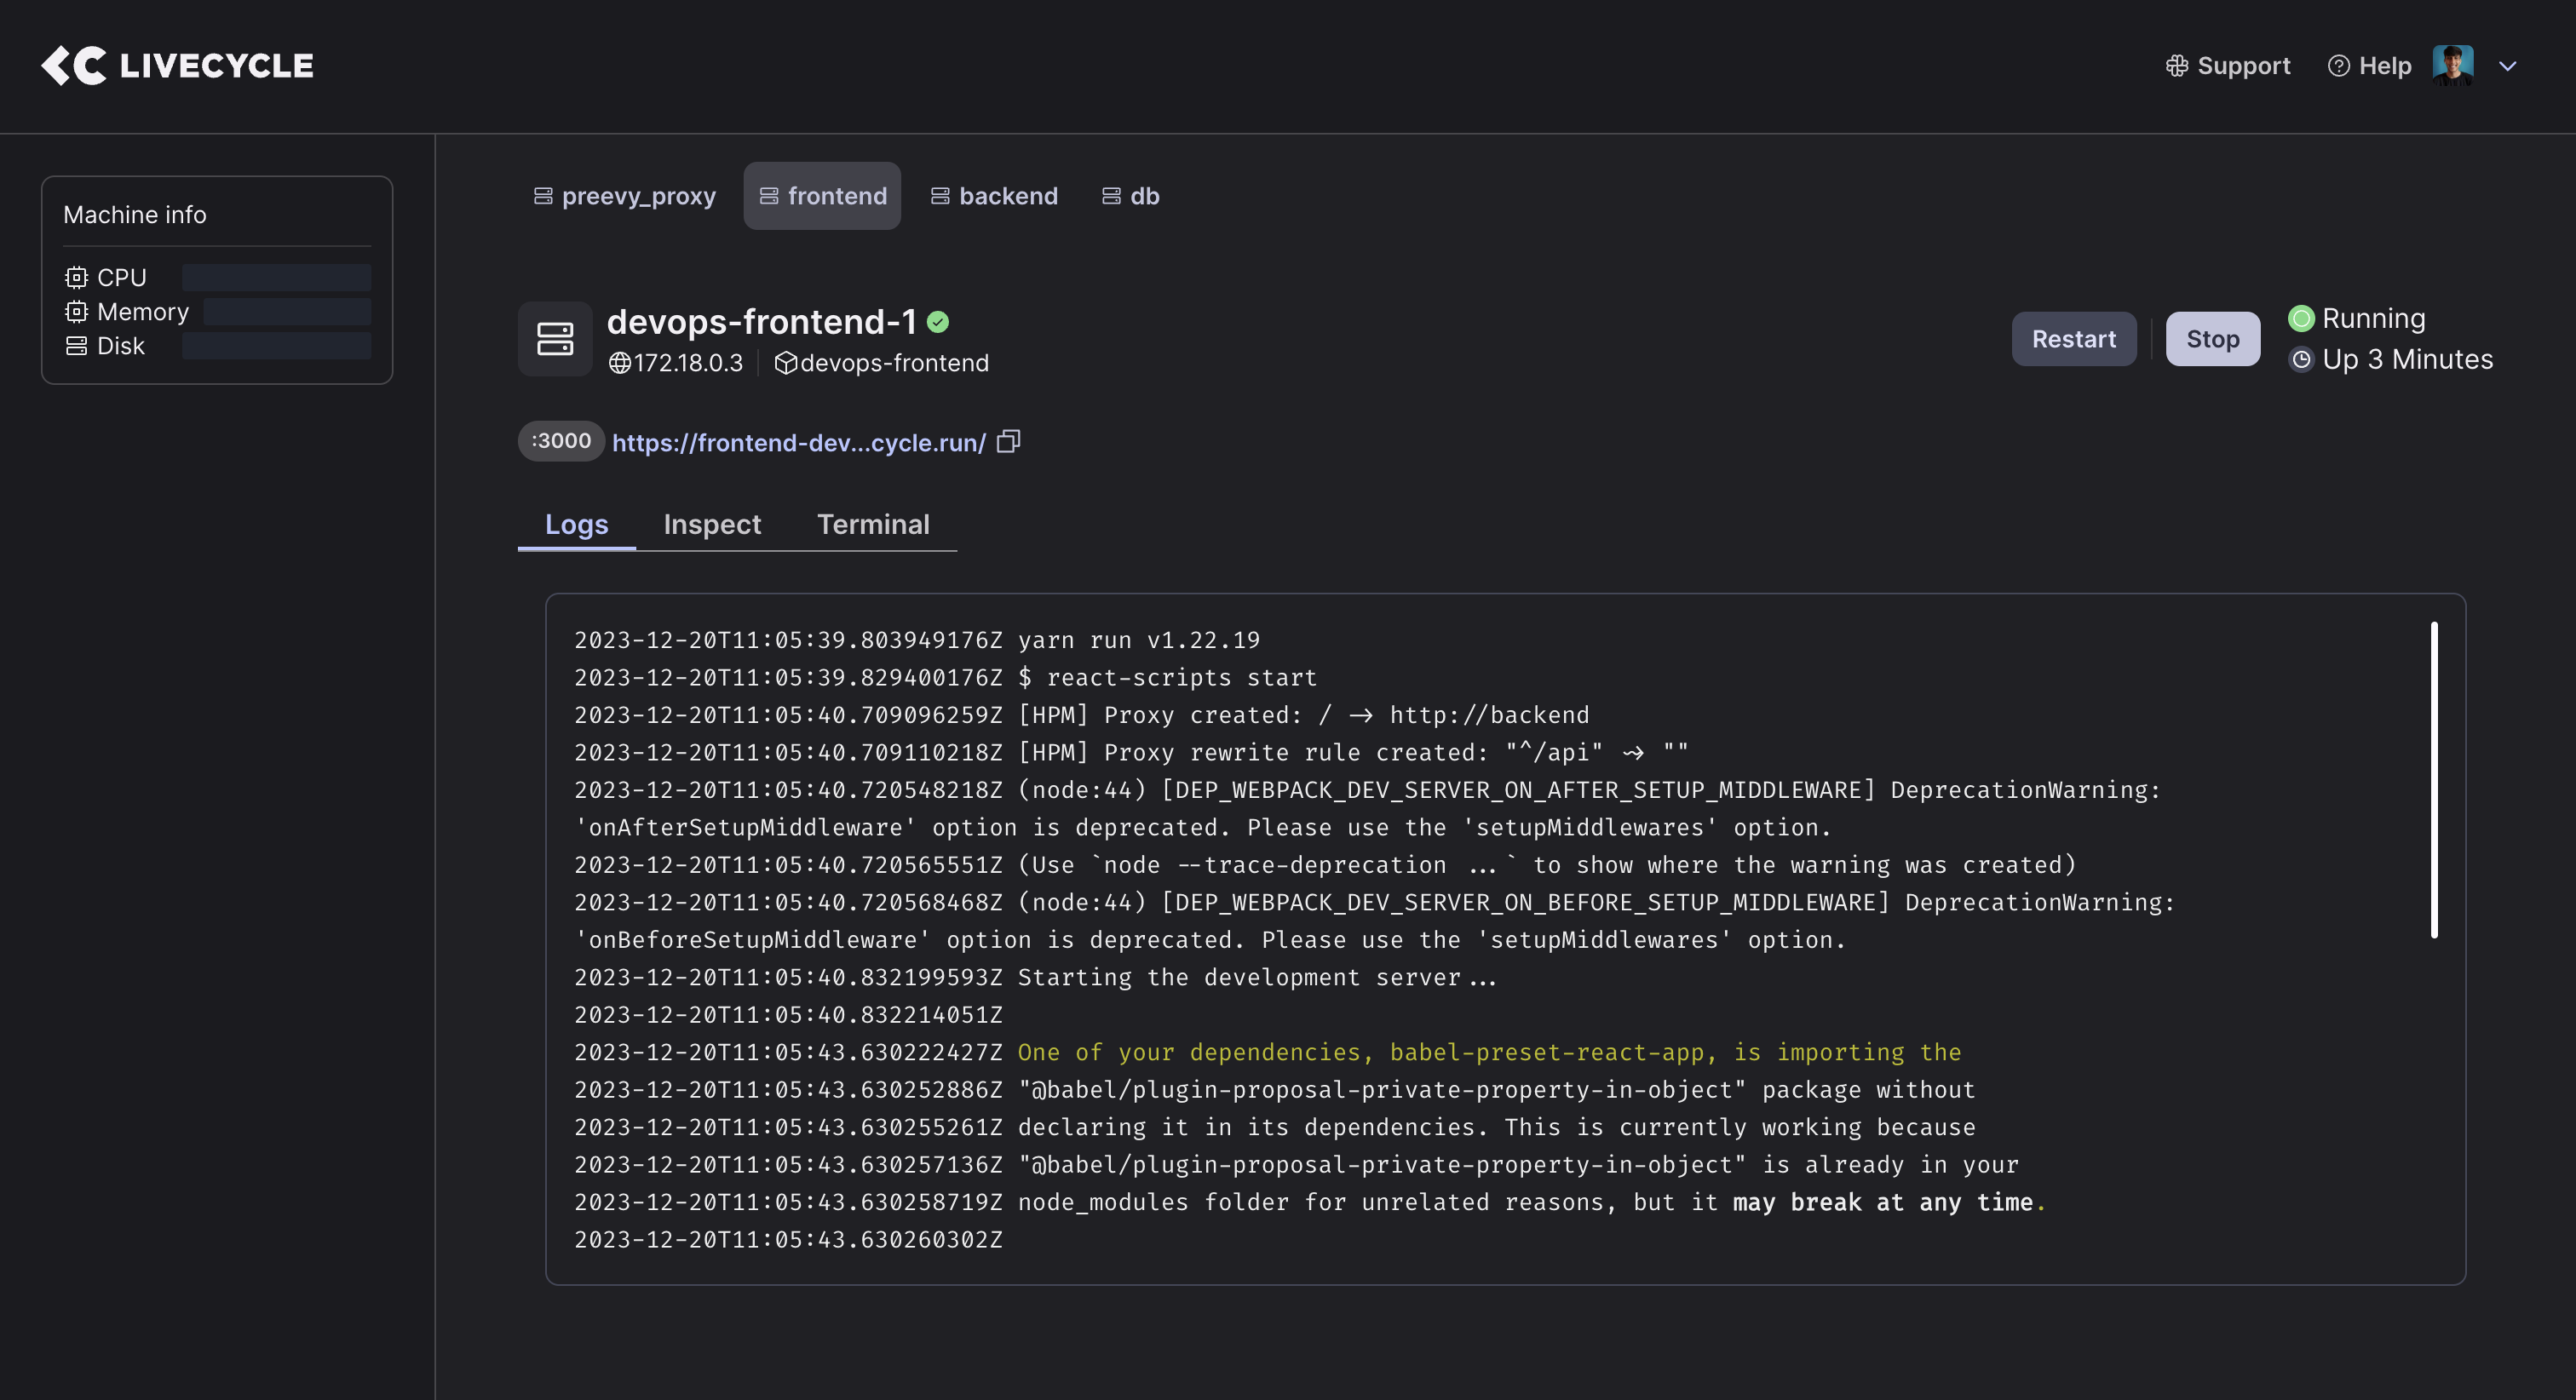Copy the frontend URL with copy icon

(1008, 442)
